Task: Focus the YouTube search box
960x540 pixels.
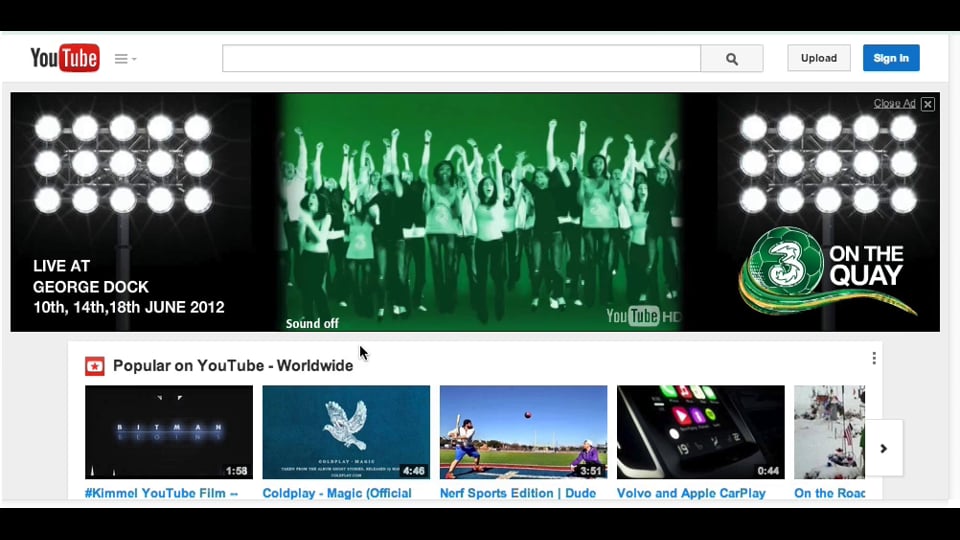Action: [461, 58]
